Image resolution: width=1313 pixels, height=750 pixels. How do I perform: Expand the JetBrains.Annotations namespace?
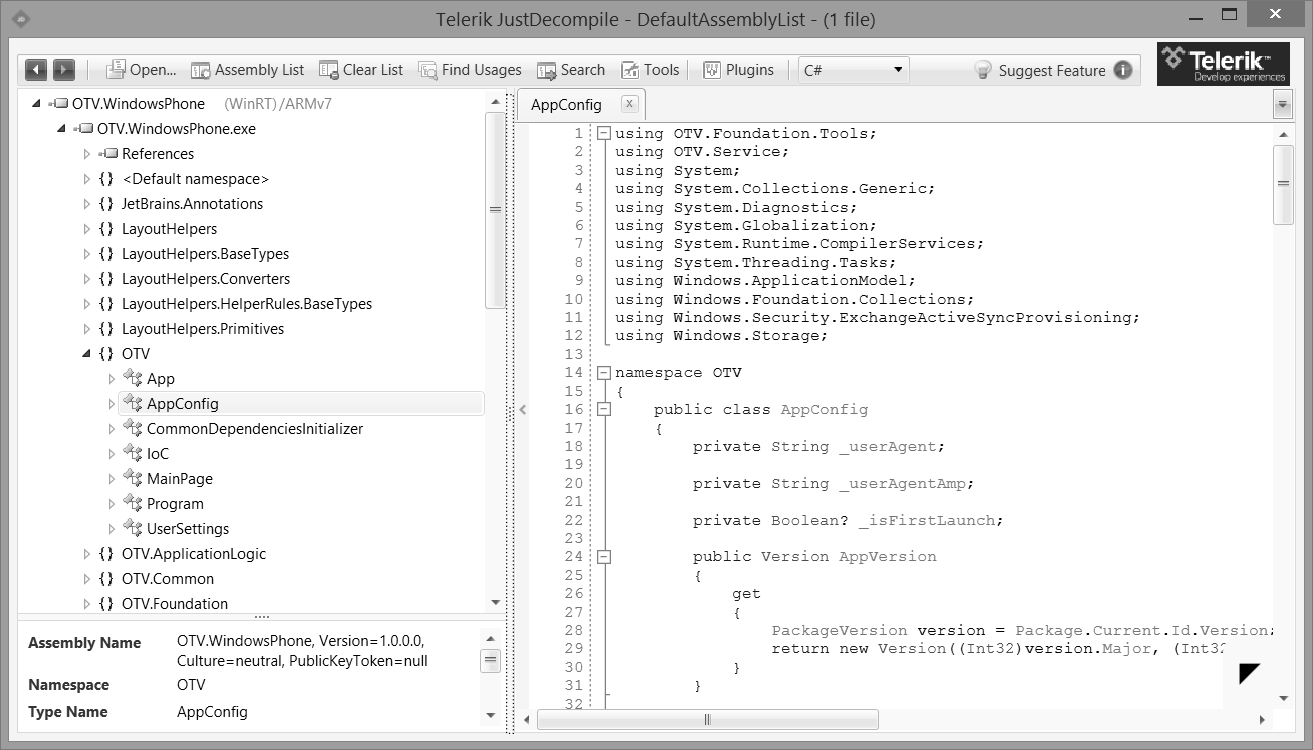pos(87,203)
